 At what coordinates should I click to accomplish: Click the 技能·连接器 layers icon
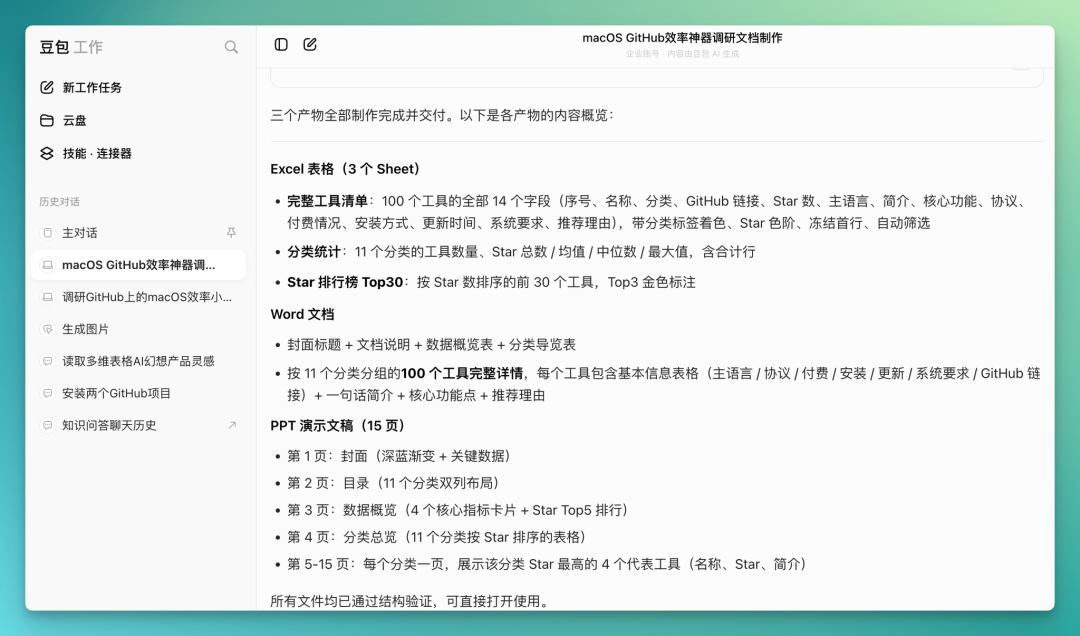pyautogui.click(x=47, y=154)
